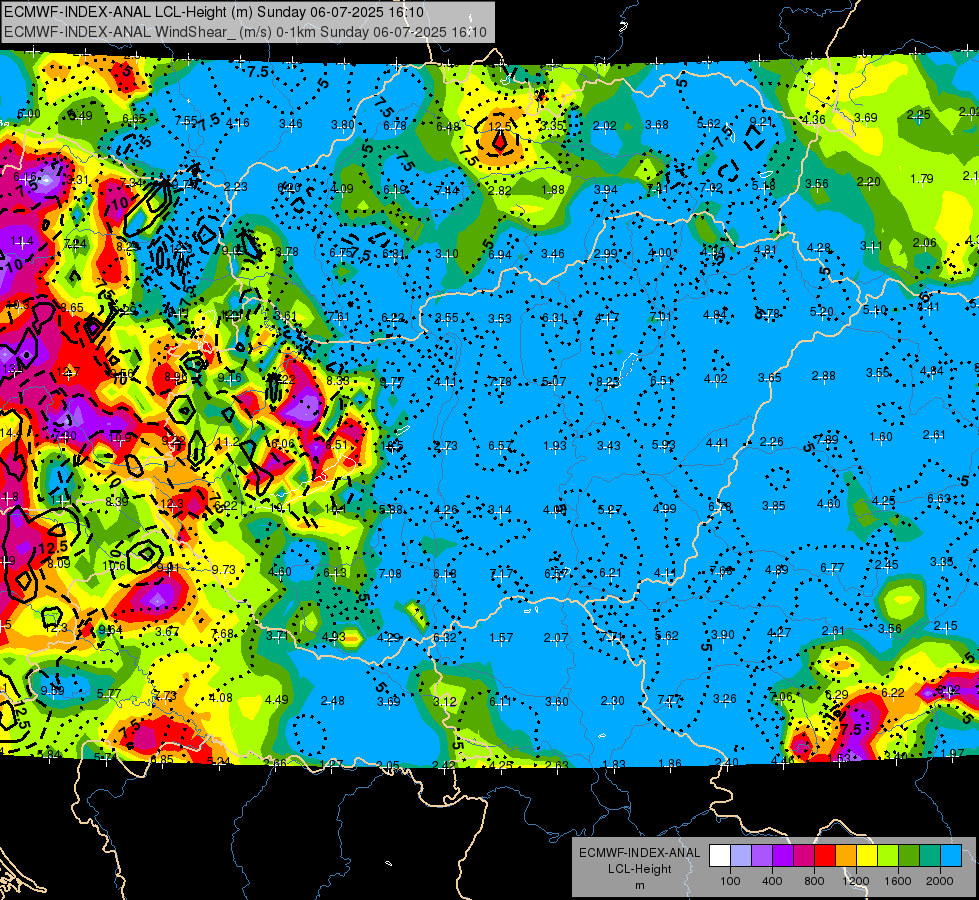Click the 2.25 wind shear value
979x900 pixels.
click(918, 114)
